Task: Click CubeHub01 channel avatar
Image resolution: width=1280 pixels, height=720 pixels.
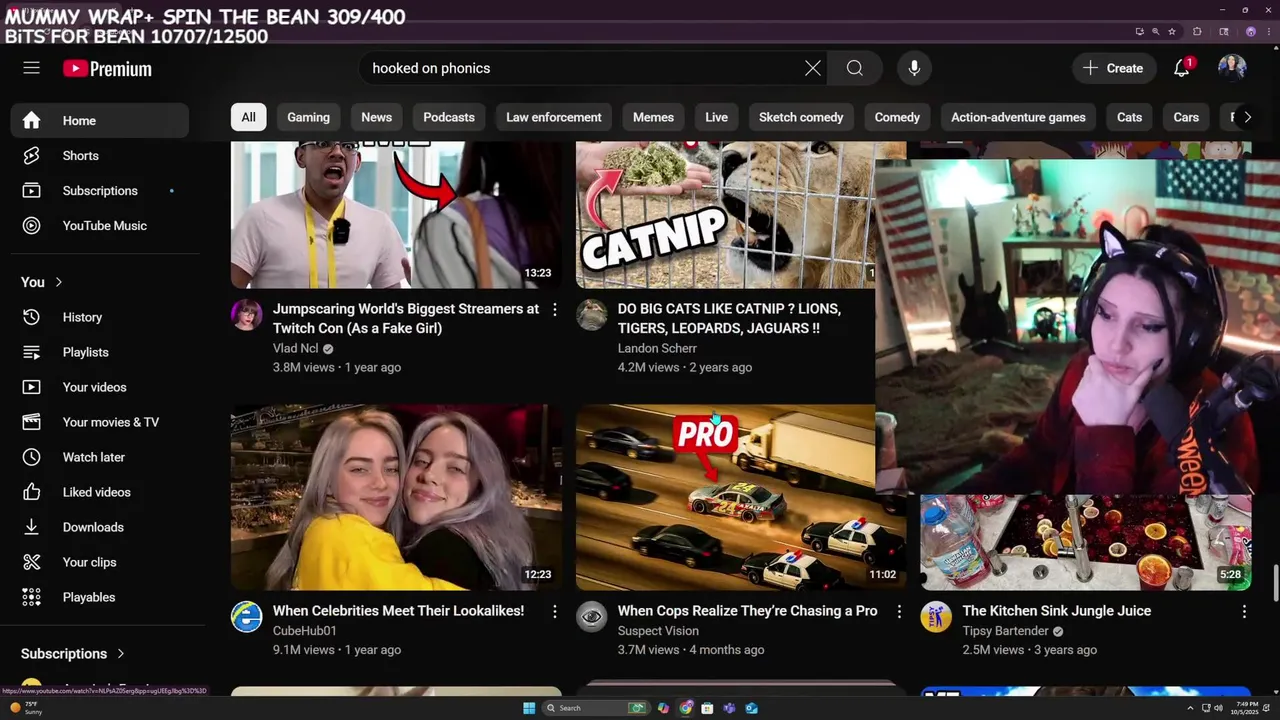Action: click(247, 617)
